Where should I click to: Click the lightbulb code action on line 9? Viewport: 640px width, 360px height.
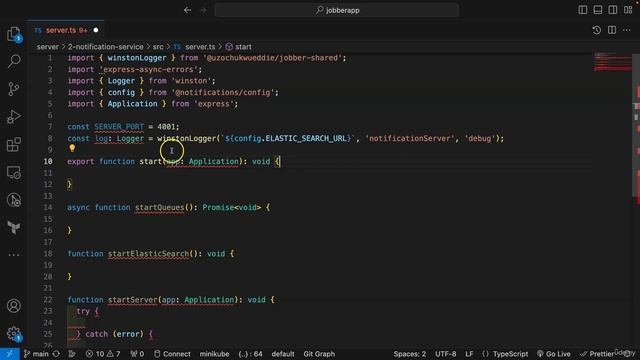(x=72, y=149)
